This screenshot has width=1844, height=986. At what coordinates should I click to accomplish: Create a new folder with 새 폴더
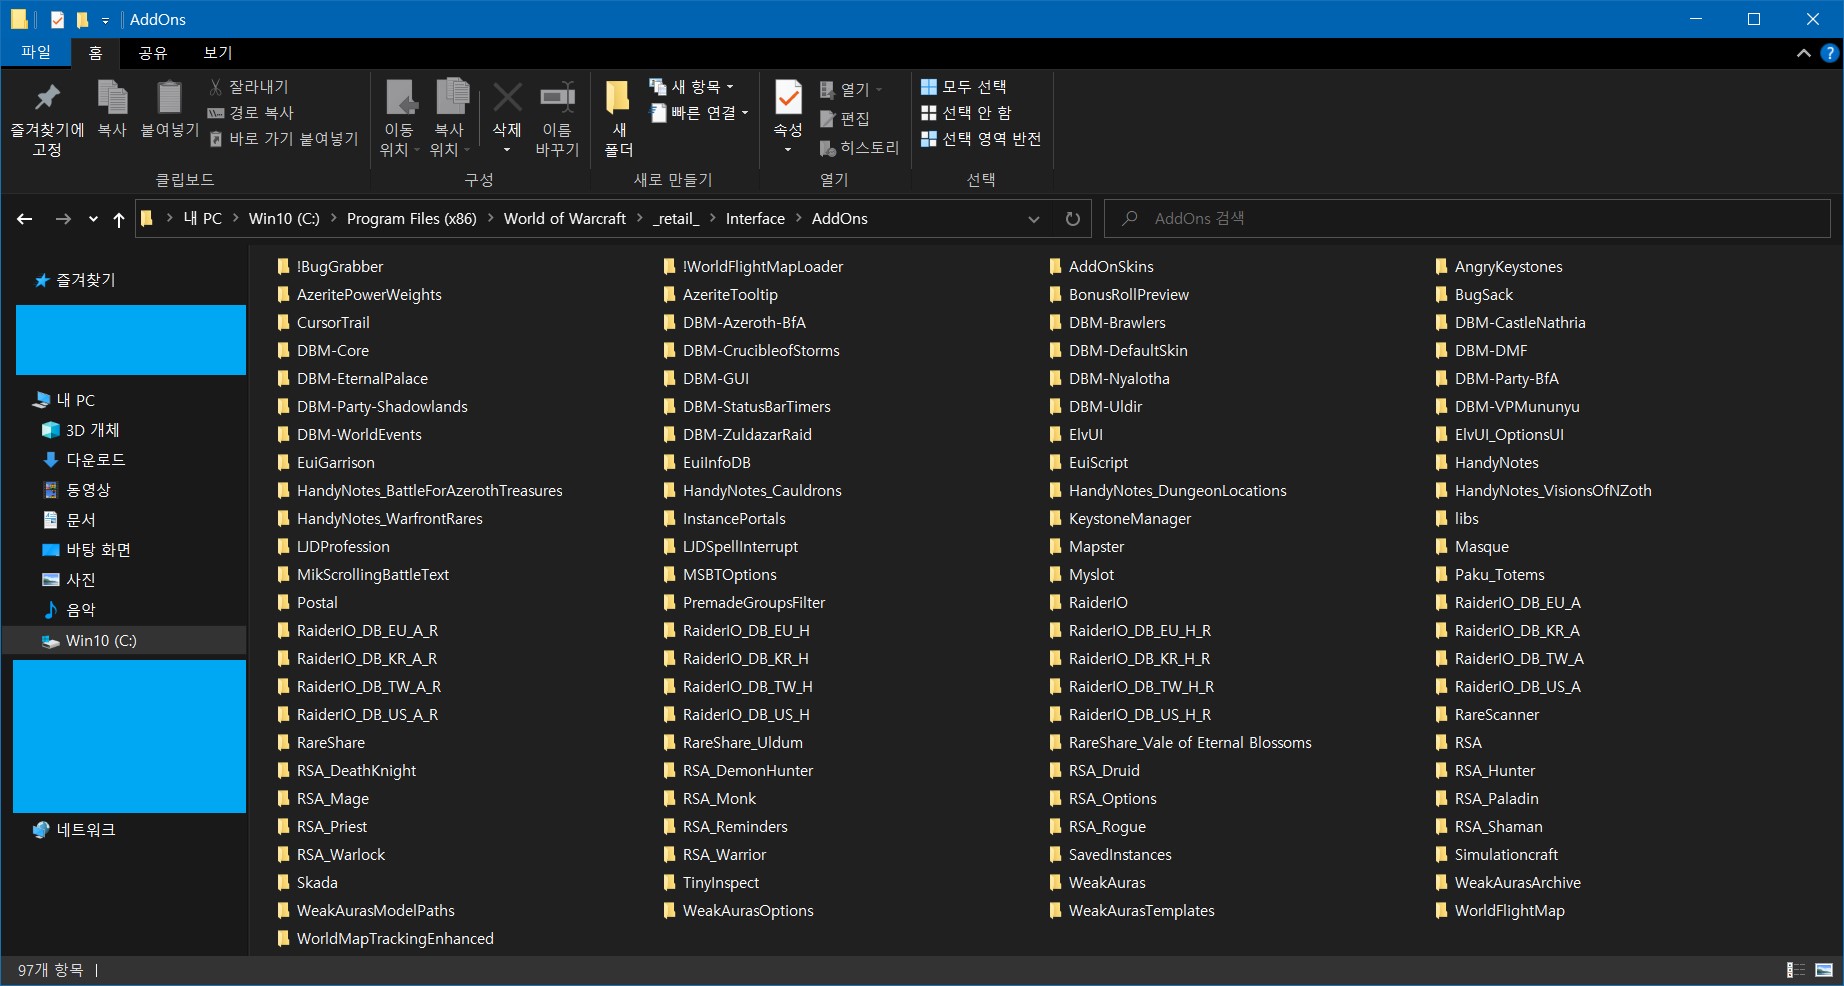pyautogui.click(x=618, y=118)
